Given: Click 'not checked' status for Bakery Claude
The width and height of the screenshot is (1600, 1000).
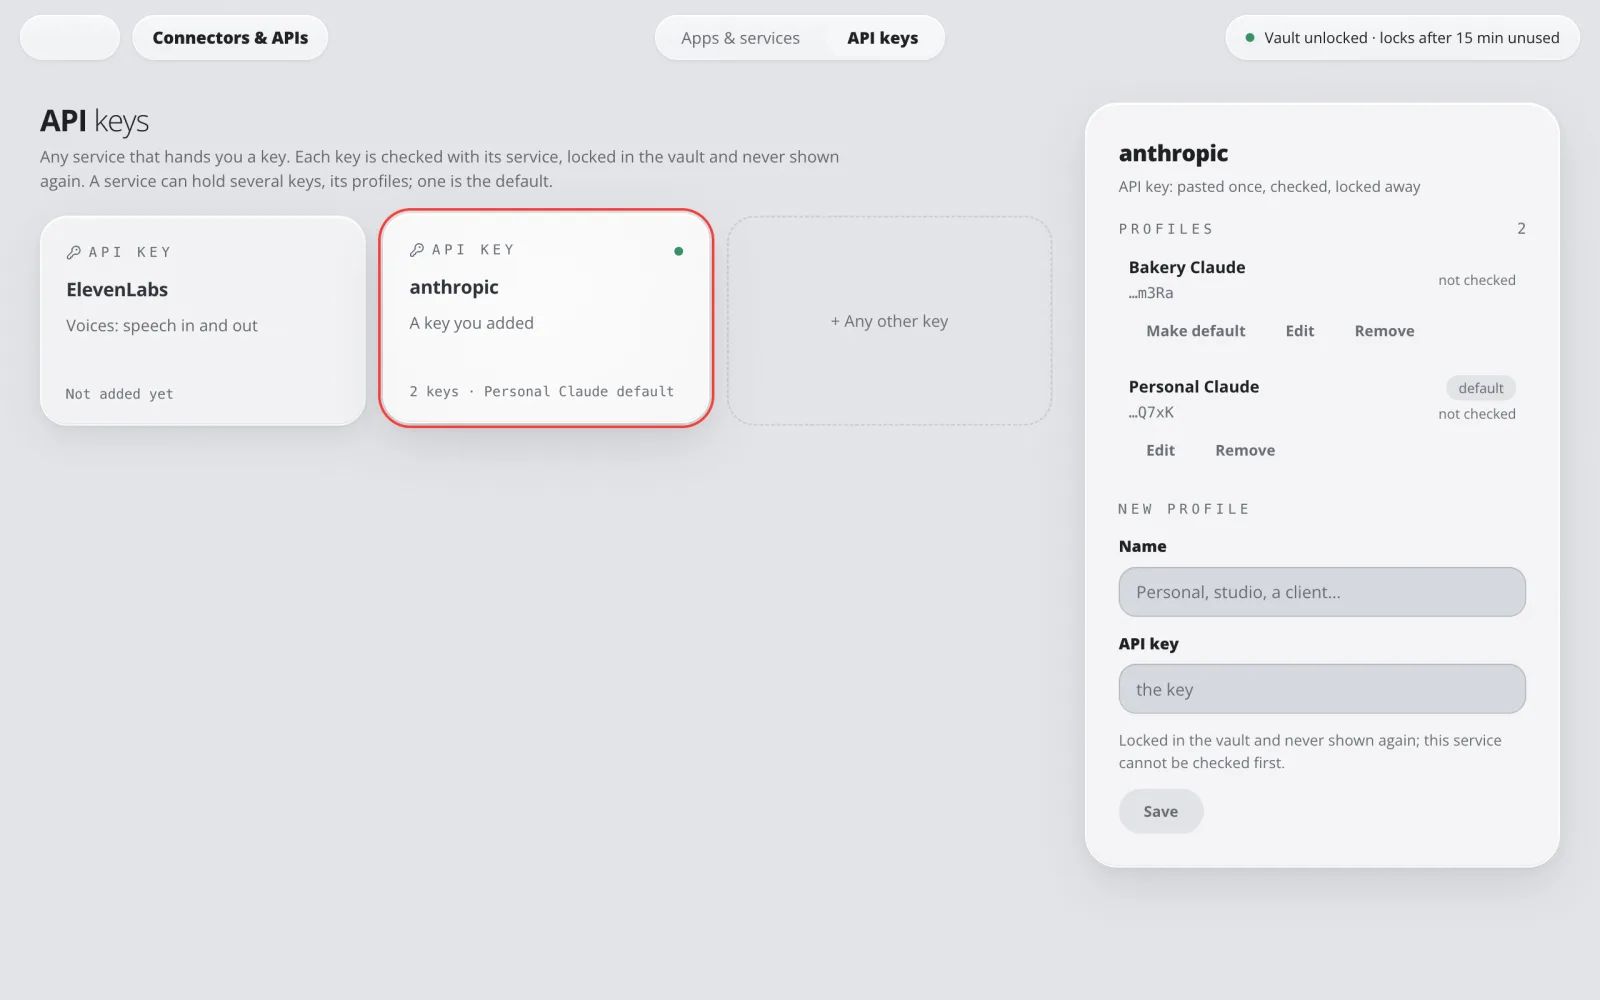Looking at the screenshot, I should click(x=1477, y=280).
